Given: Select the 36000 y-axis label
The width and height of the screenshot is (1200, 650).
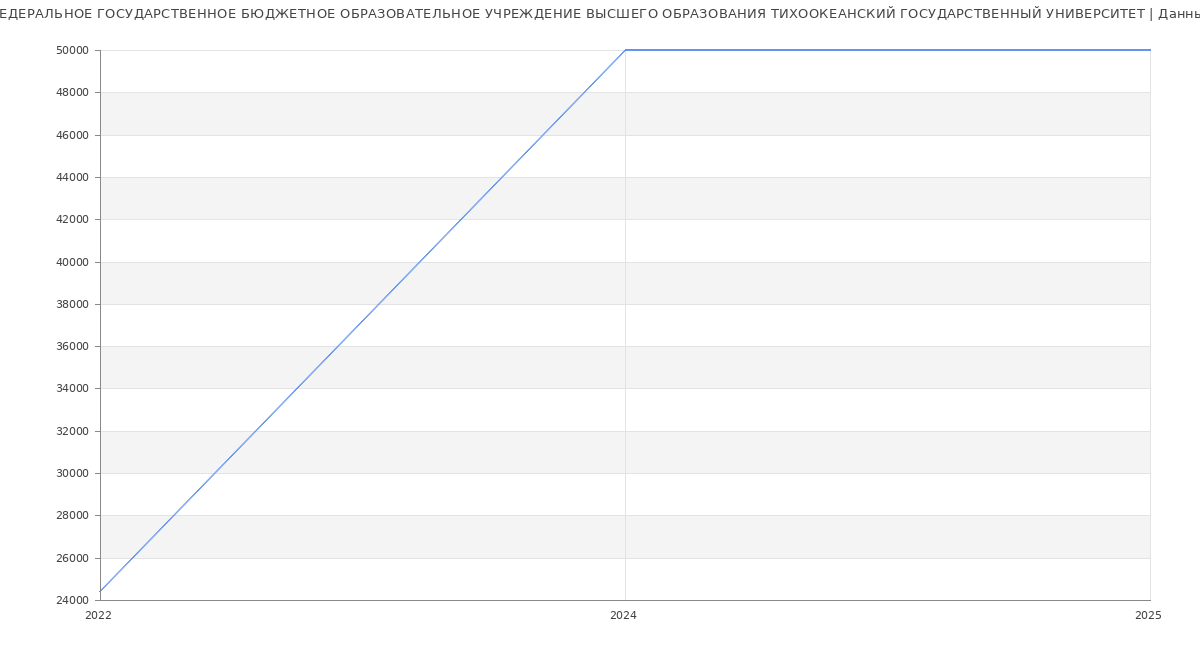Looking at the screenshot, I should click(x=73, y=347).
